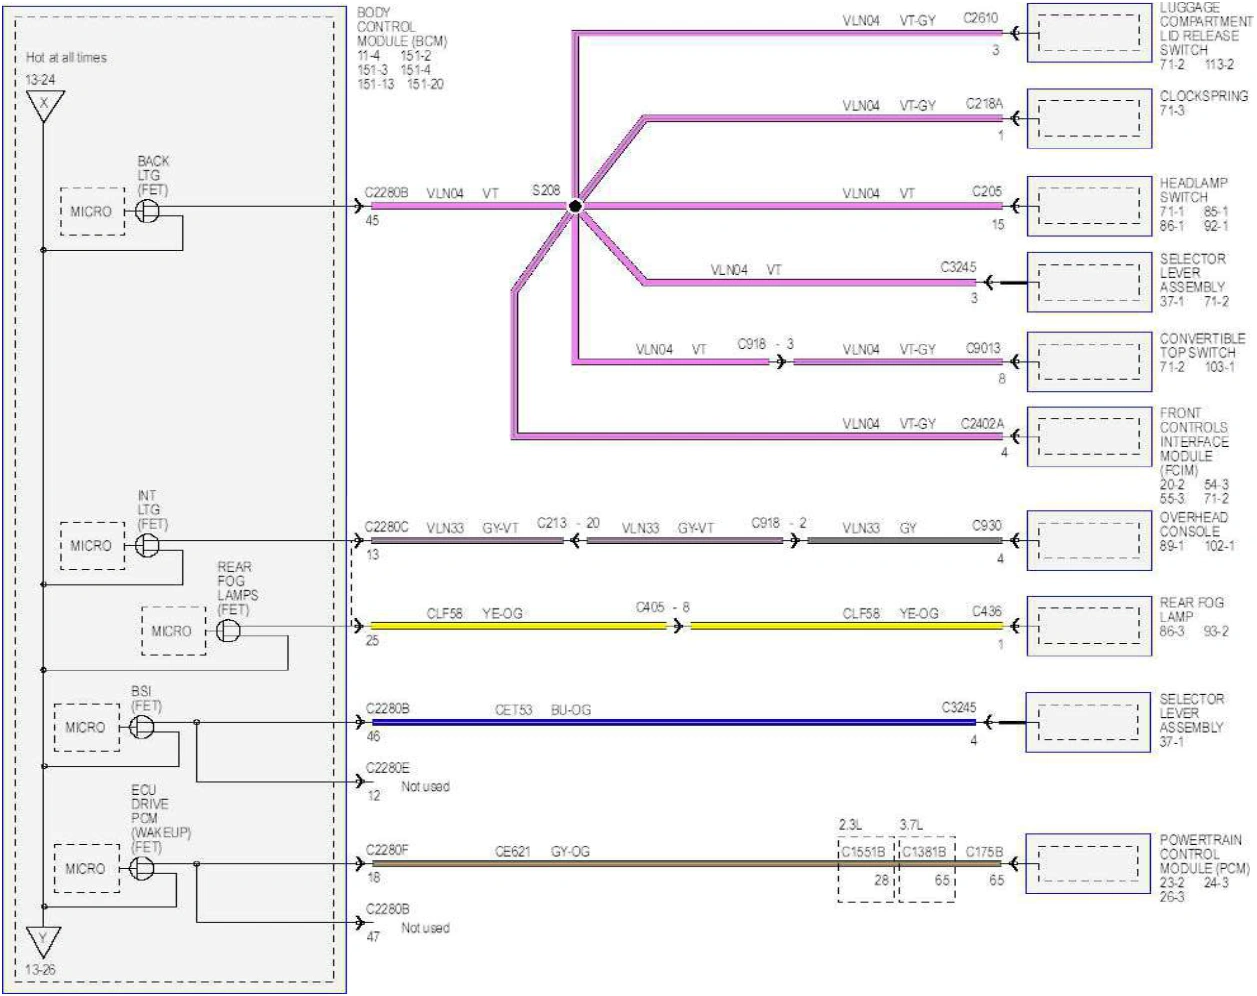
Task: Click the C1381B 3.7L connector box
Action: (x=927, y=869)
